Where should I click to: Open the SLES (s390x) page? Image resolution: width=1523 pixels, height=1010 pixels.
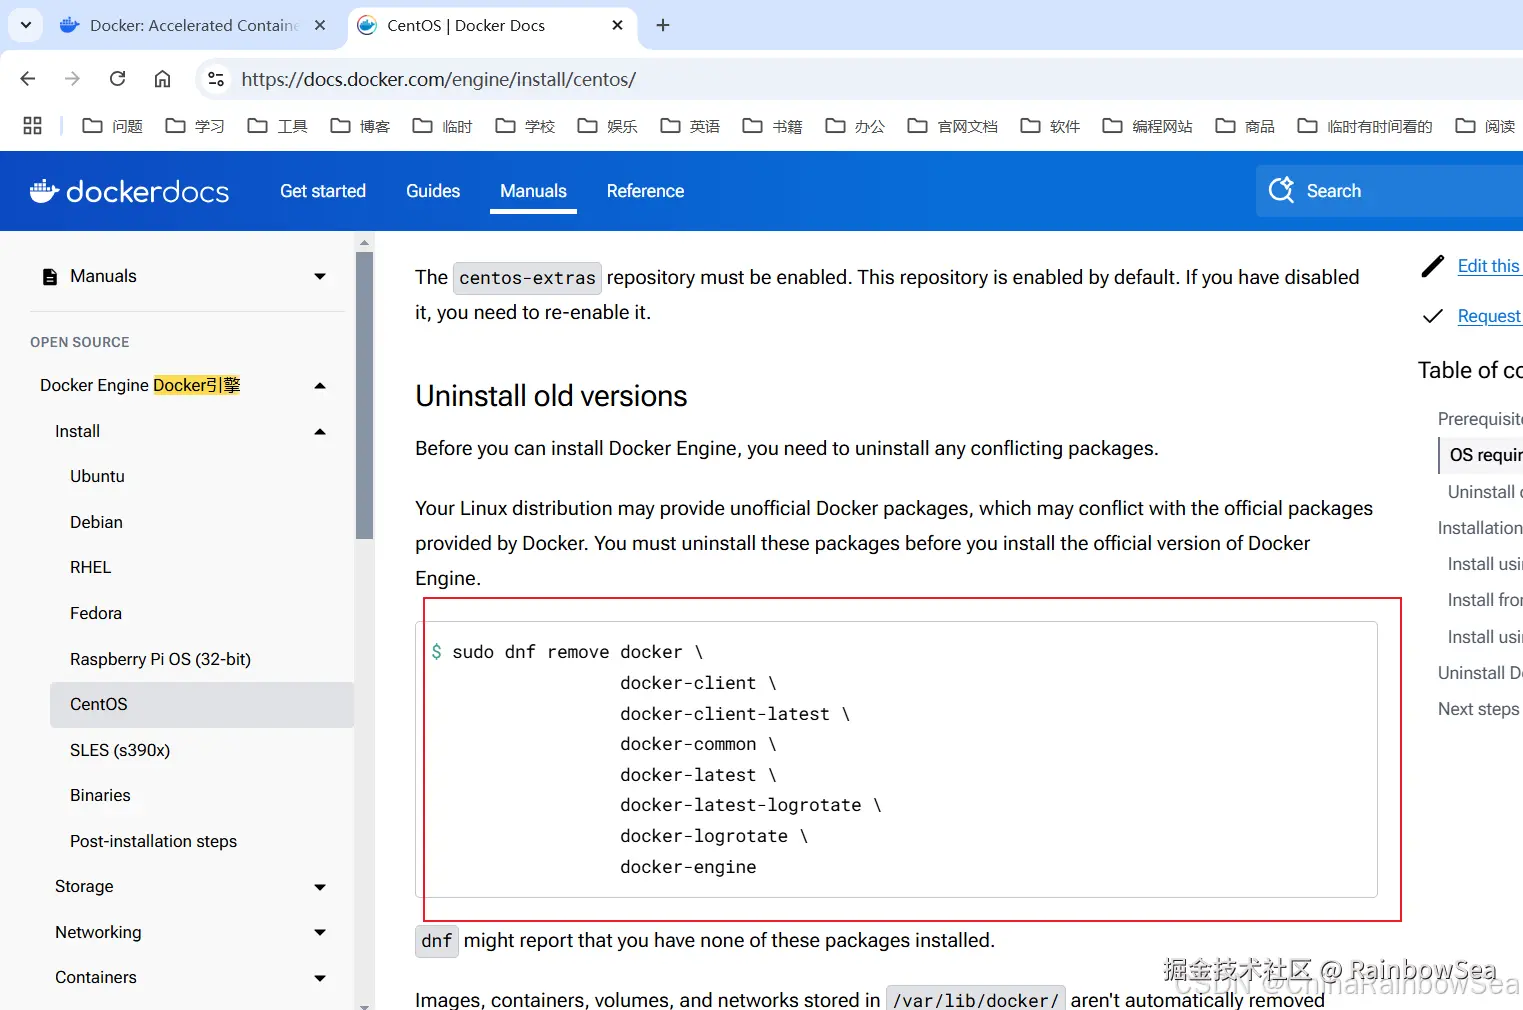point(120,750)
